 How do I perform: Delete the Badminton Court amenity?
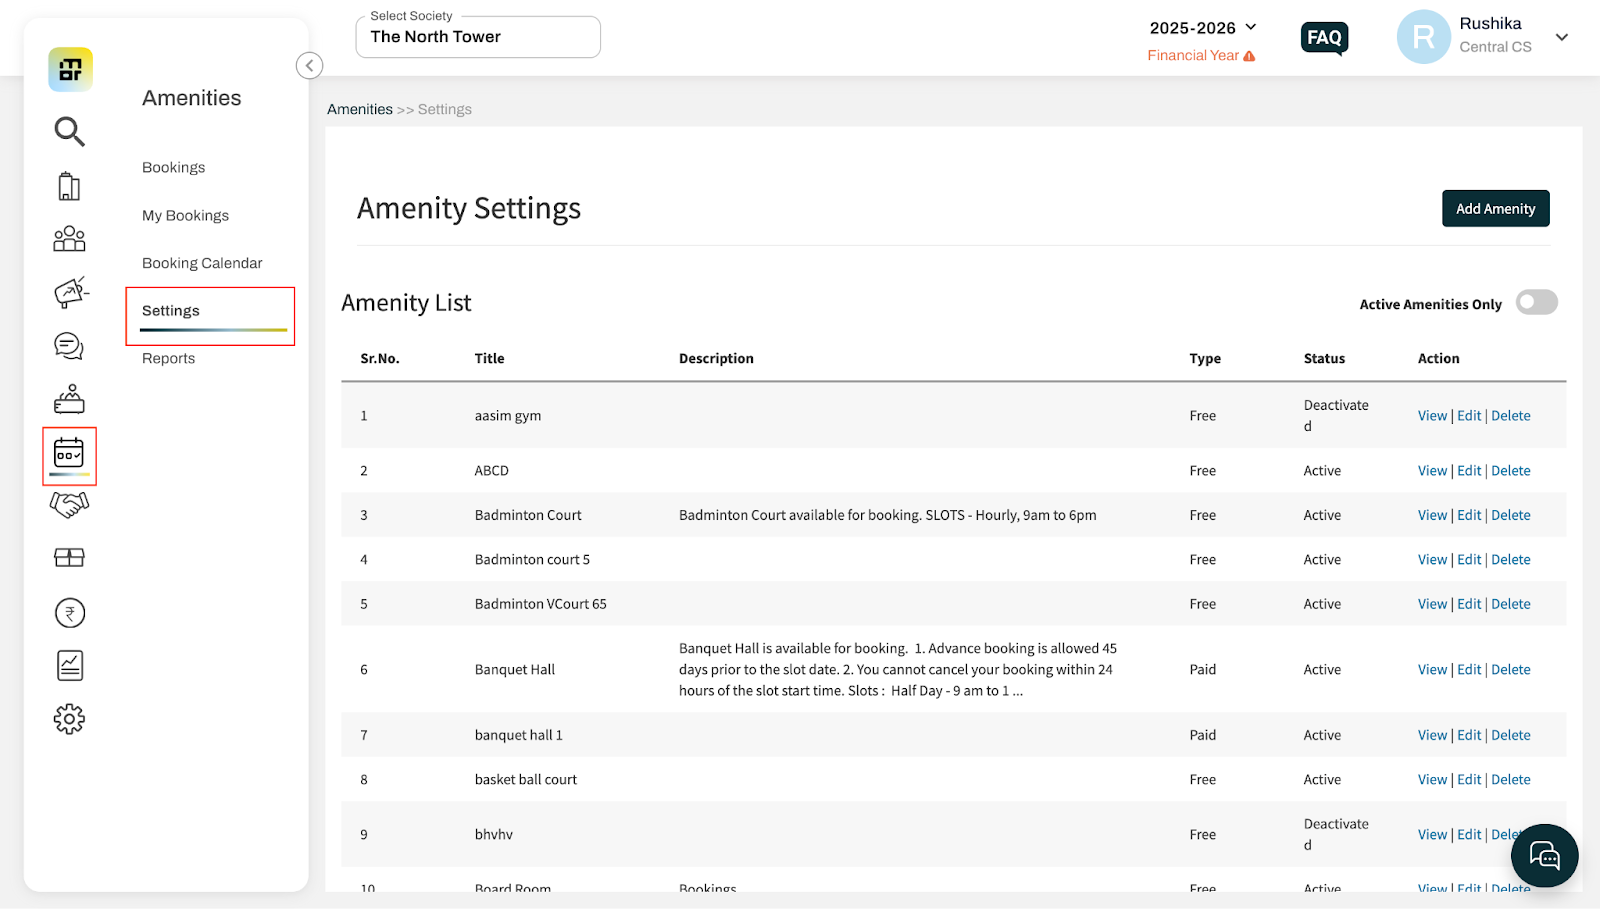(1511, 515)
